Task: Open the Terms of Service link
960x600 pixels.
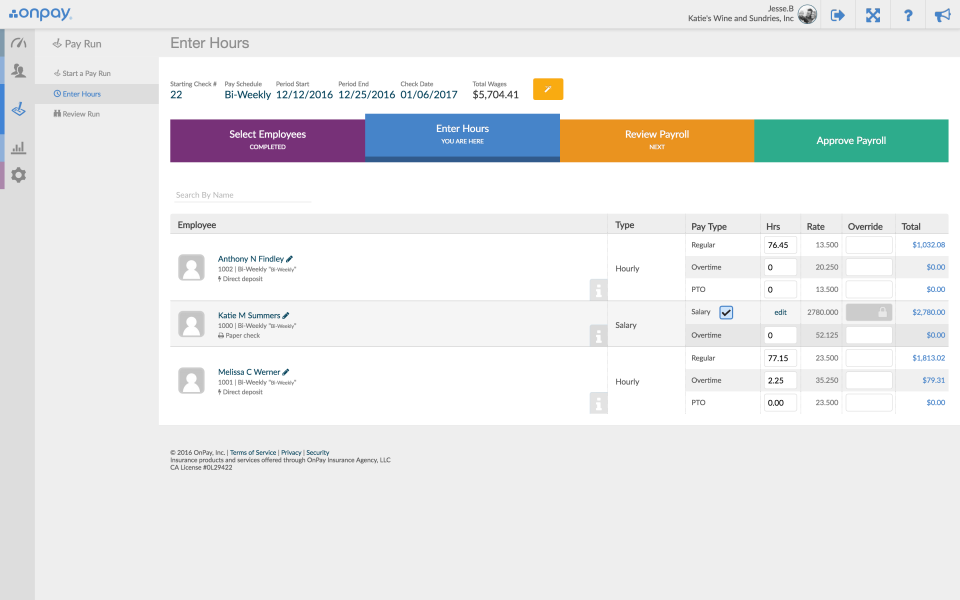Action: (253, 452)
